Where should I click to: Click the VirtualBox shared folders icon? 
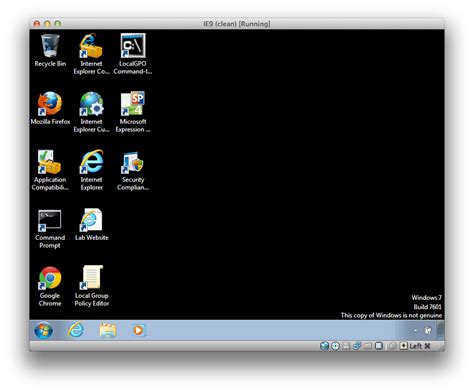point(368,346)
